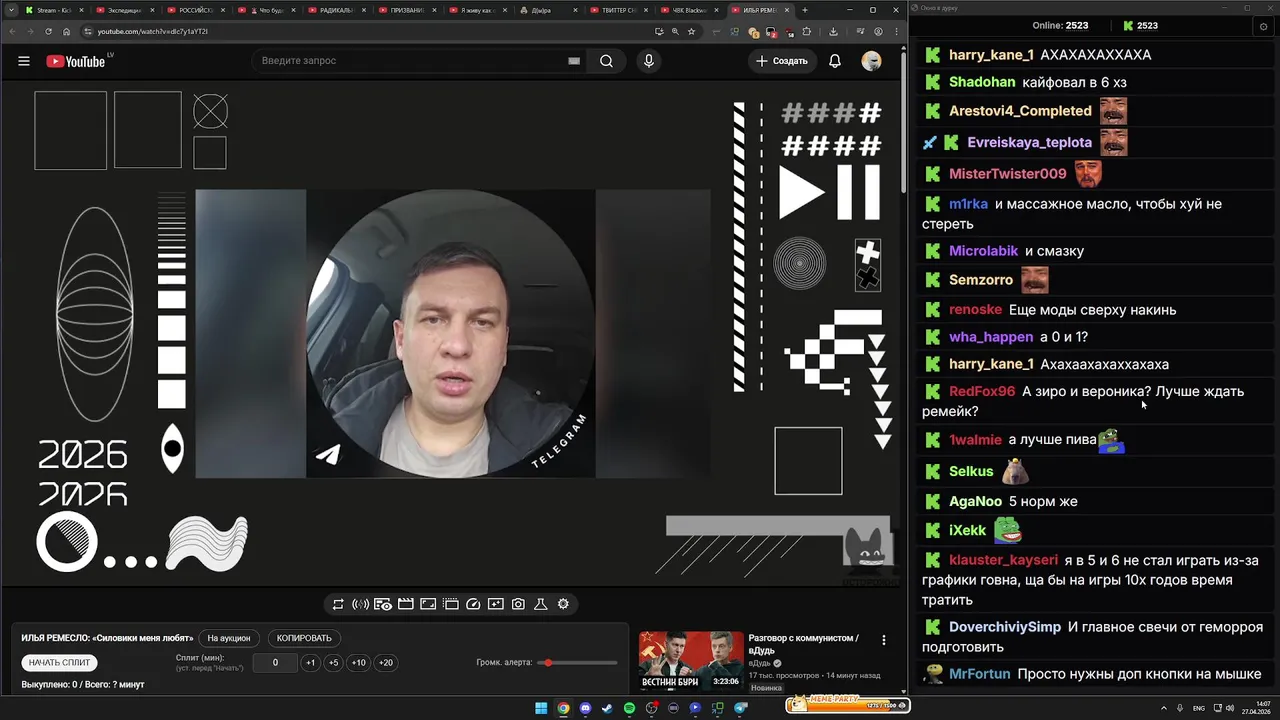1280x720 pixels.
Task: Click the Создать create button
Action: [781, 61]
